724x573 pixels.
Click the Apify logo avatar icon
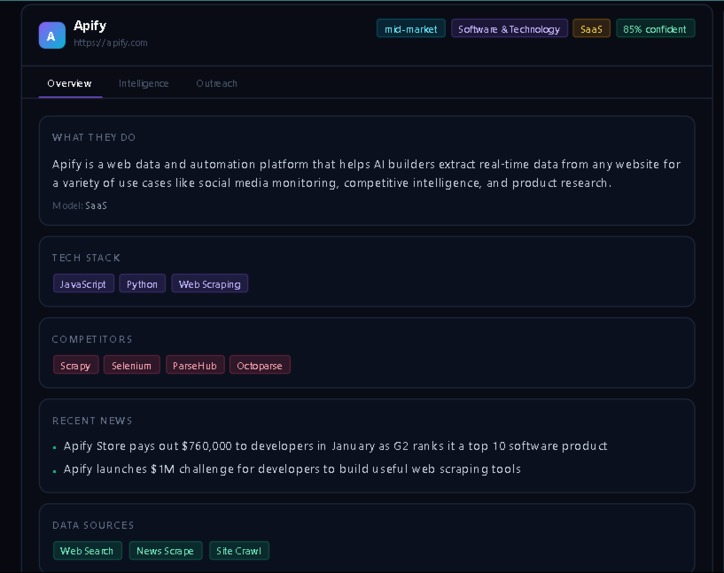tap(52, 36)
